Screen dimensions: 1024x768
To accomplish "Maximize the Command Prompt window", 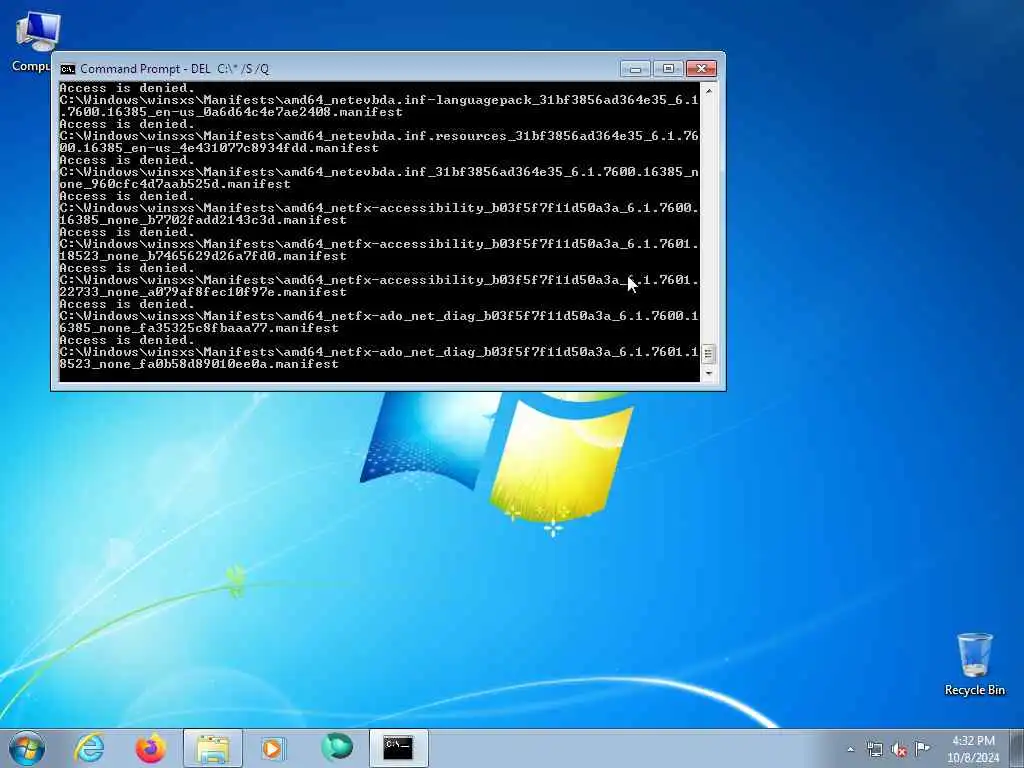I will [667, 69].
